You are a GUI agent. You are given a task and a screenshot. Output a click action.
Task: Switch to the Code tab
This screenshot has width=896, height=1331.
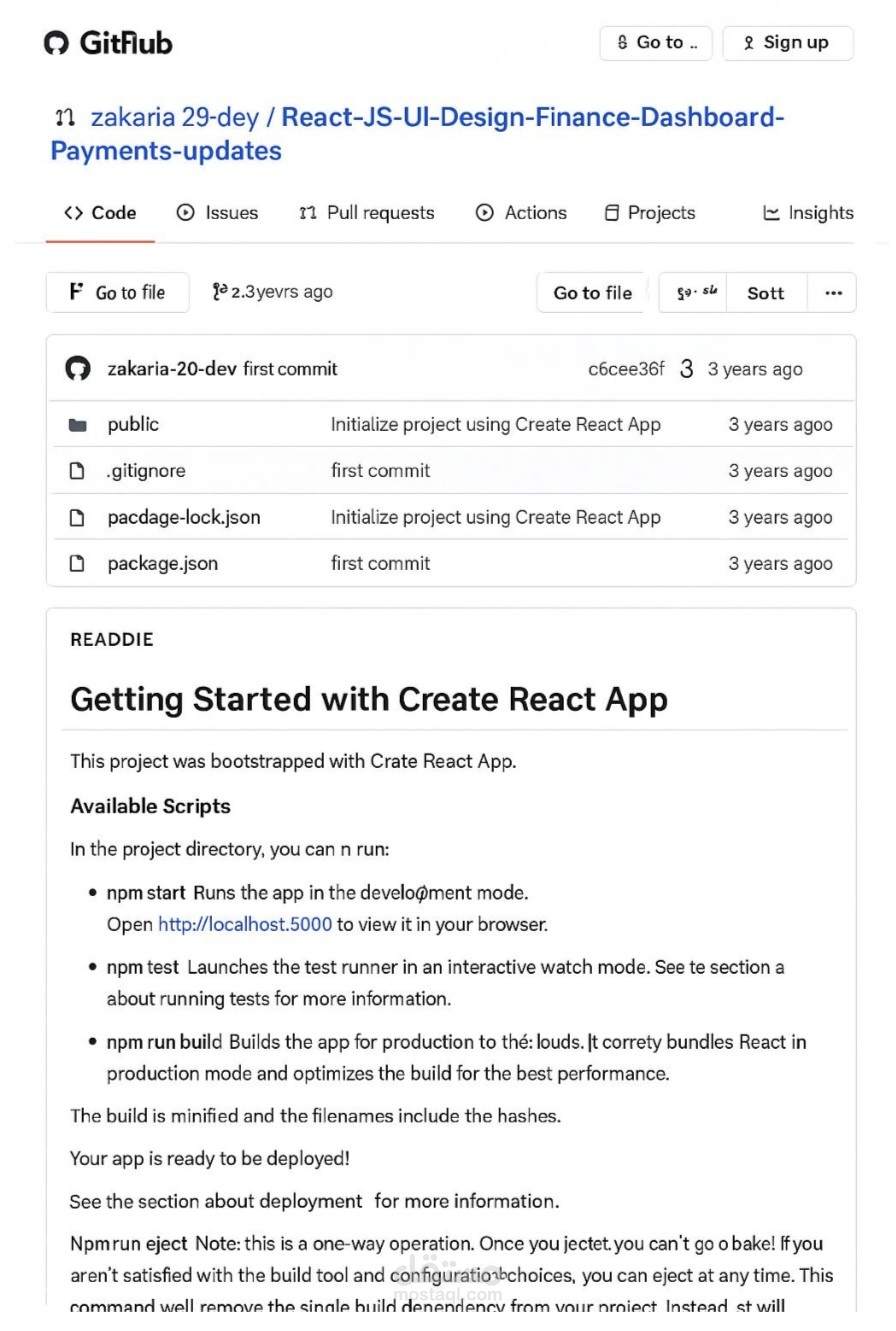100,213
